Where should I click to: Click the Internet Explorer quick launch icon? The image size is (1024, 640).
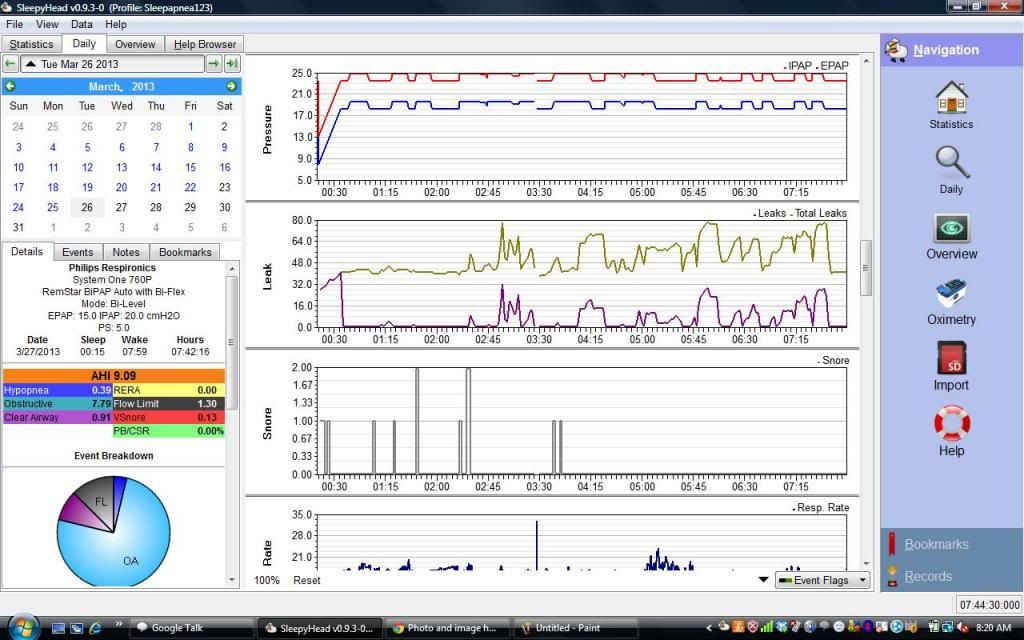[95, 628]
